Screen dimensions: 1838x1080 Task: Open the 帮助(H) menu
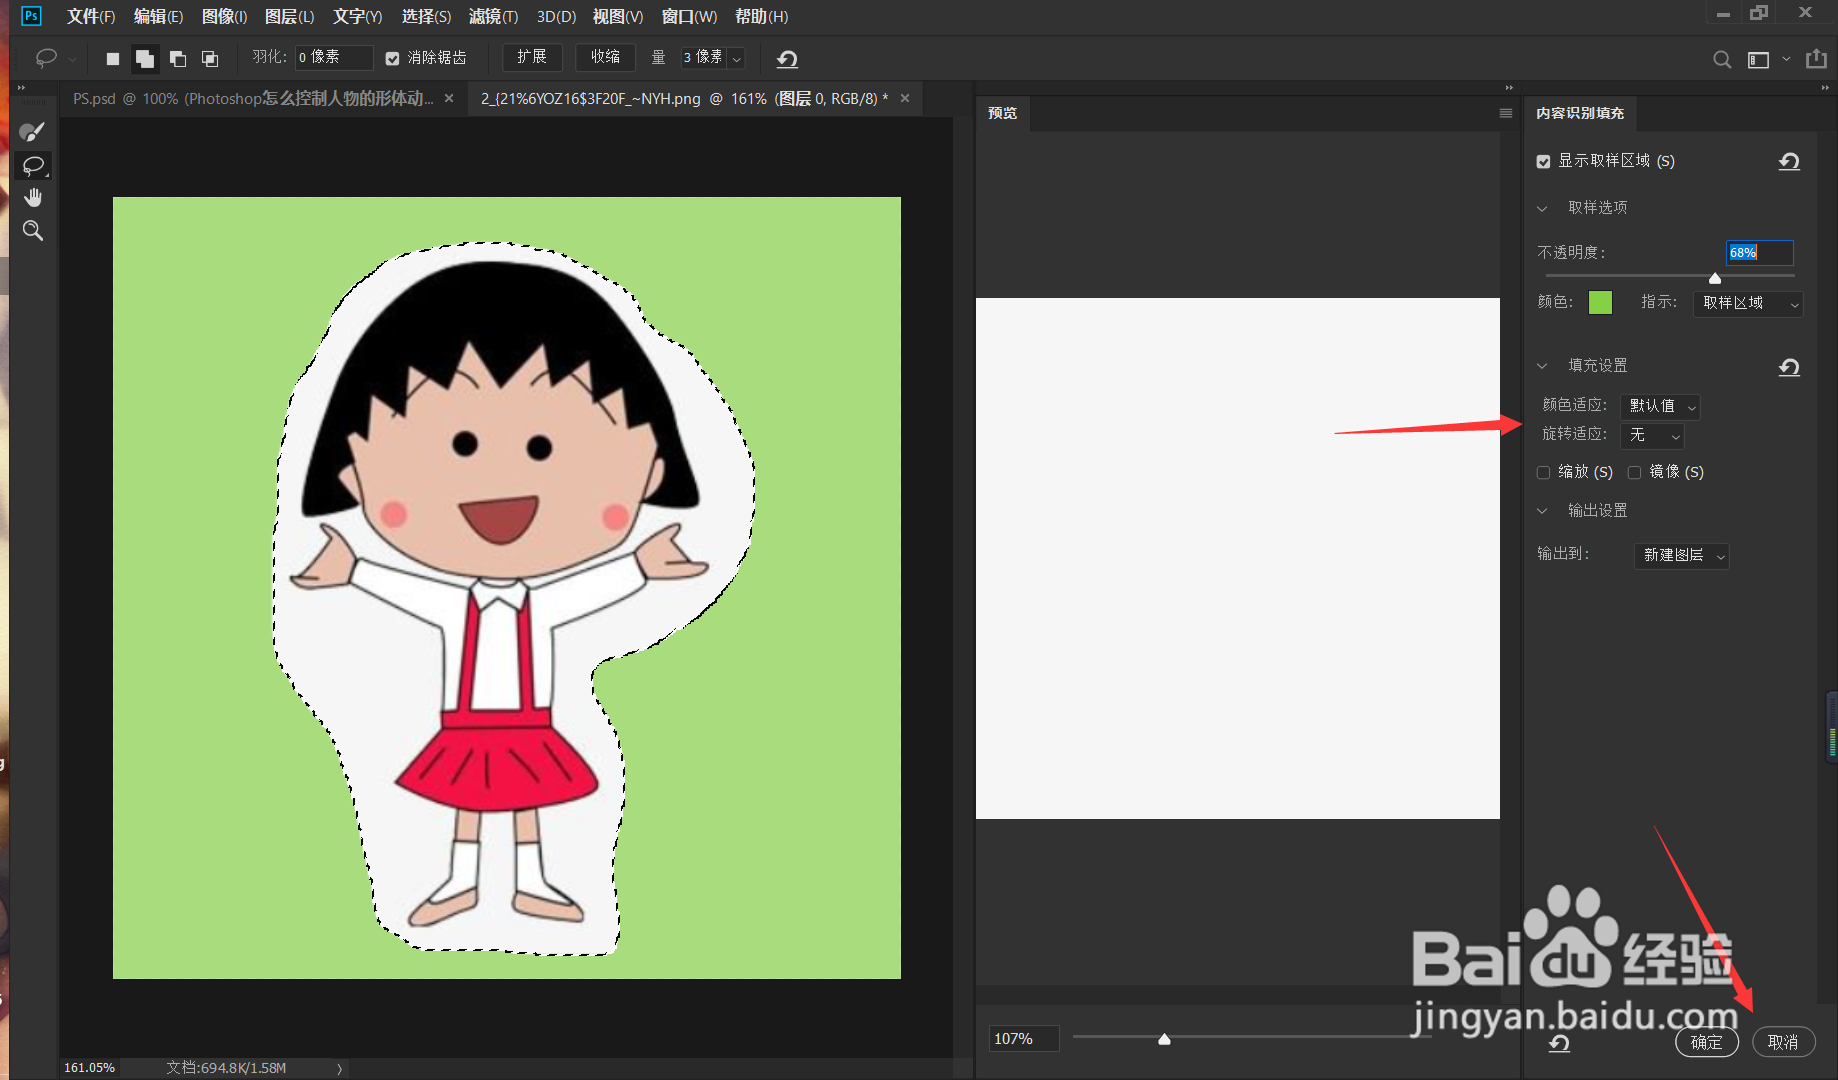pos(761,17)
